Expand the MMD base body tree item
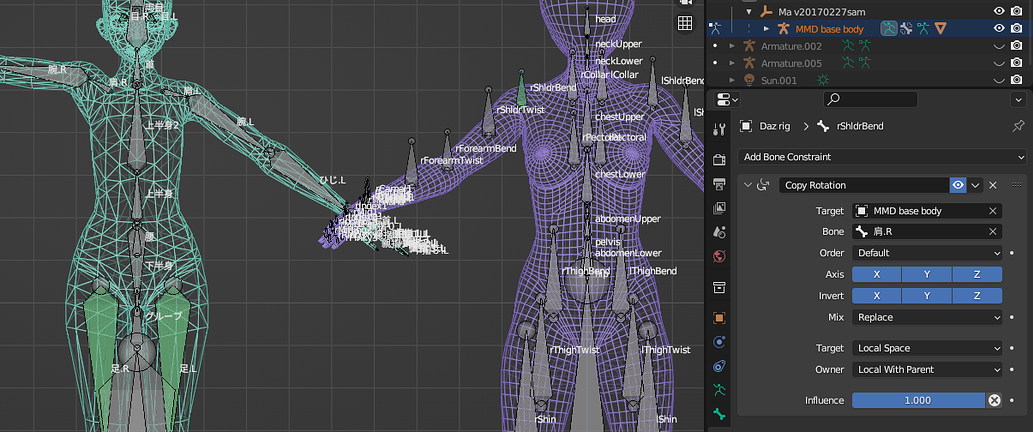 pos(766,28)
